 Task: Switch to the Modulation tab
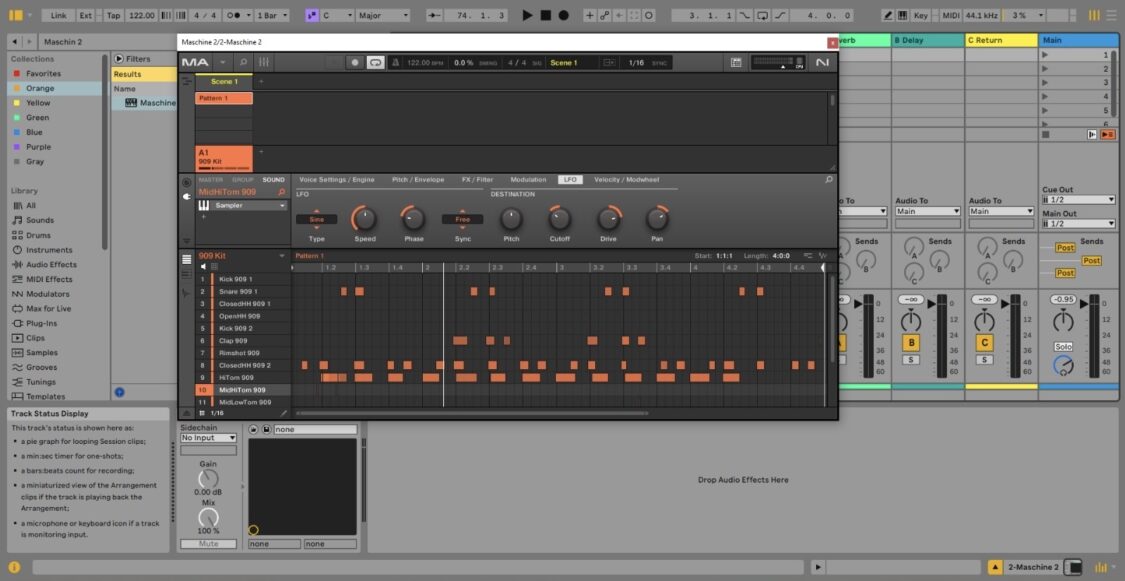click(527, 180)
